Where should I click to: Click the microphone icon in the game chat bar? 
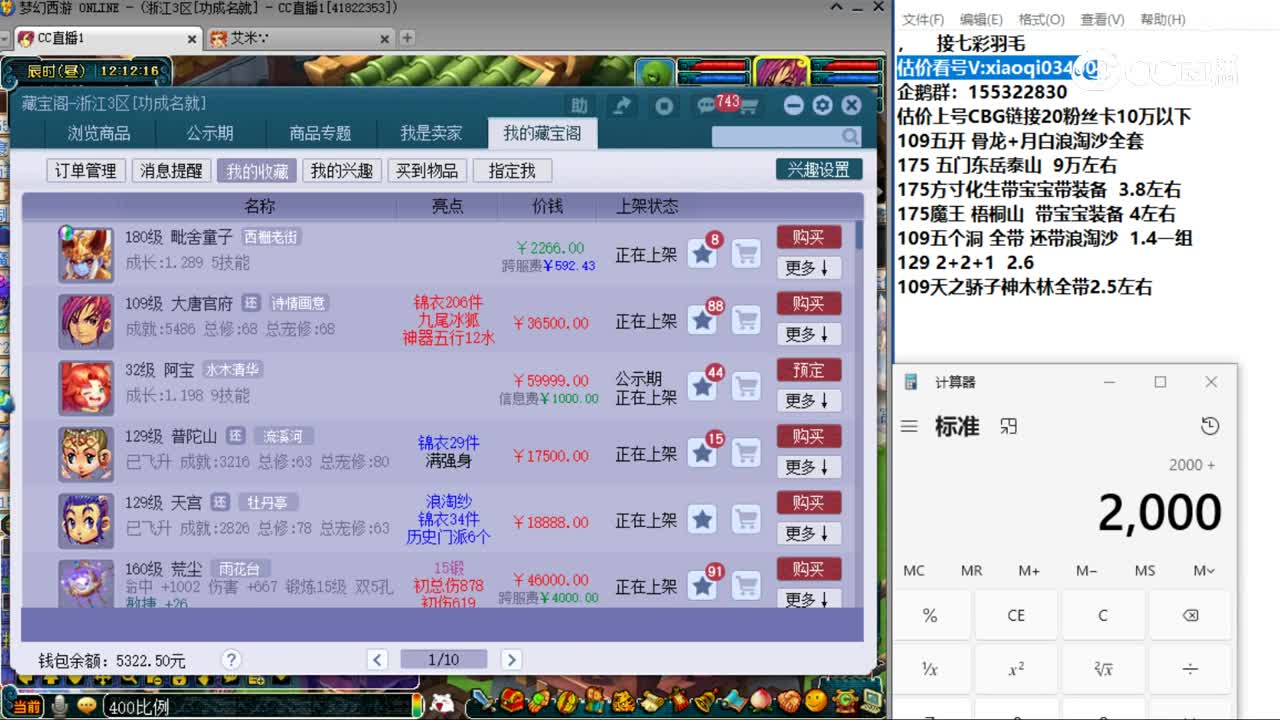coord(59,704)
